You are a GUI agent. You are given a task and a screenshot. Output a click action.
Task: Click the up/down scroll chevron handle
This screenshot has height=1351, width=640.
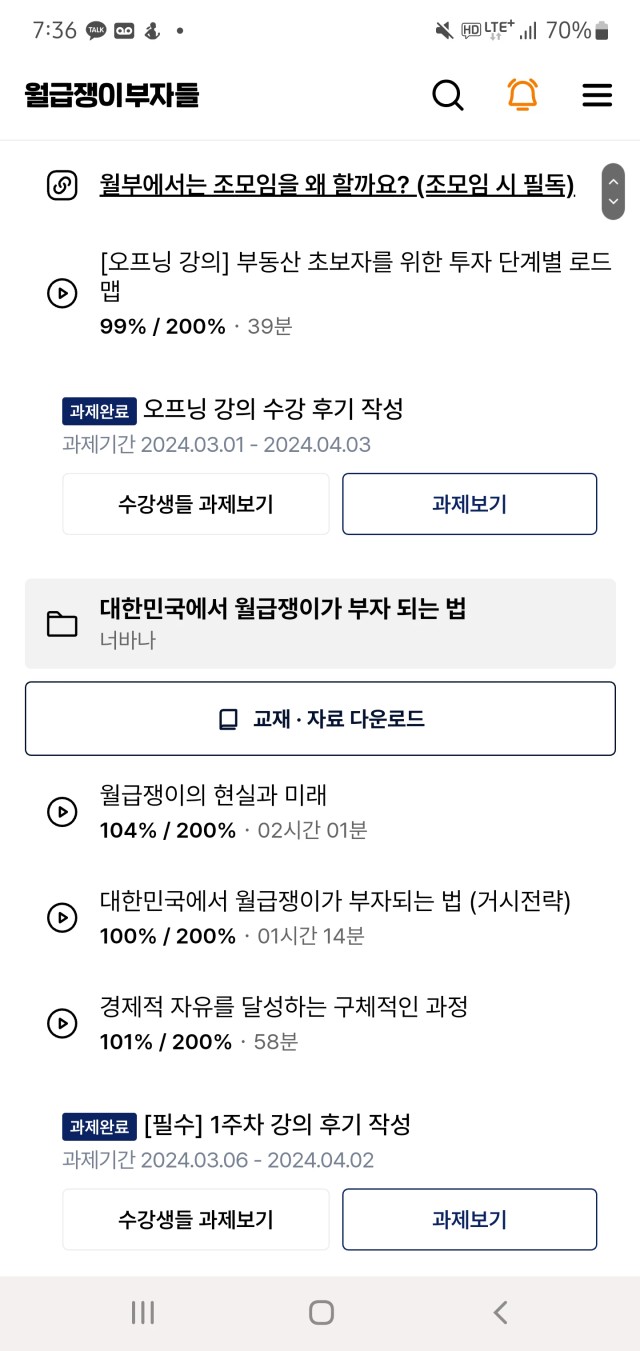pyautogui.click(x=613, y=191)
